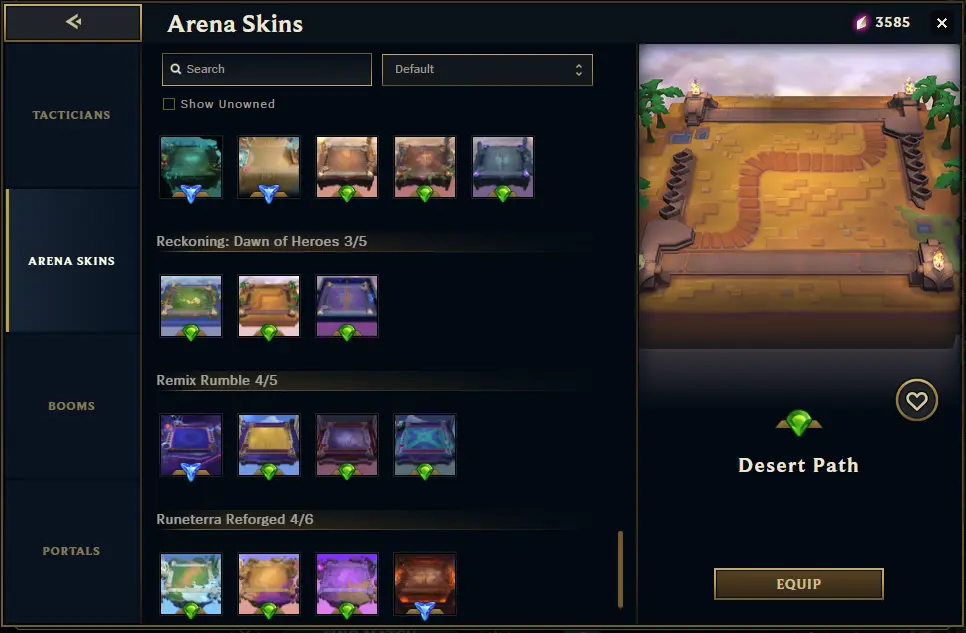Click the green gem icon above Desert Path
The height and width of the screenshot is (633, 966).
(798, 423)
